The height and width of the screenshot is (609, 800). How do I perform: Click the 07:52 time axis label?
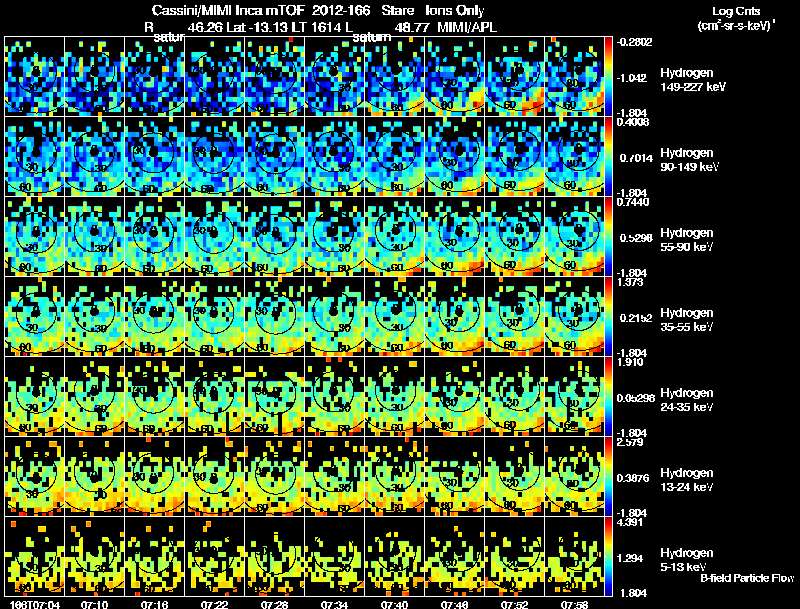tap(514, 605)
